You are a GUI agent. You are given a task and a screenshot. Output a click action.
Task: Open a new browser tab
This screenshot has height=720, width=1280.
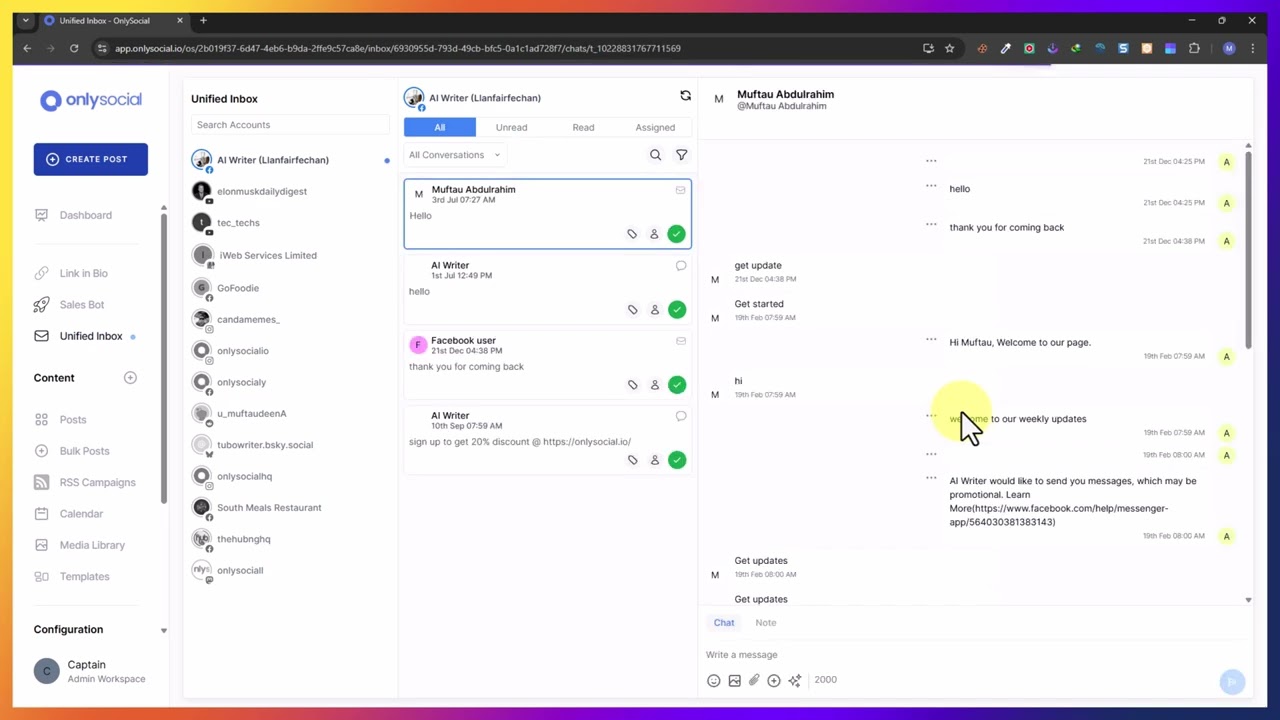click(203, 20)
